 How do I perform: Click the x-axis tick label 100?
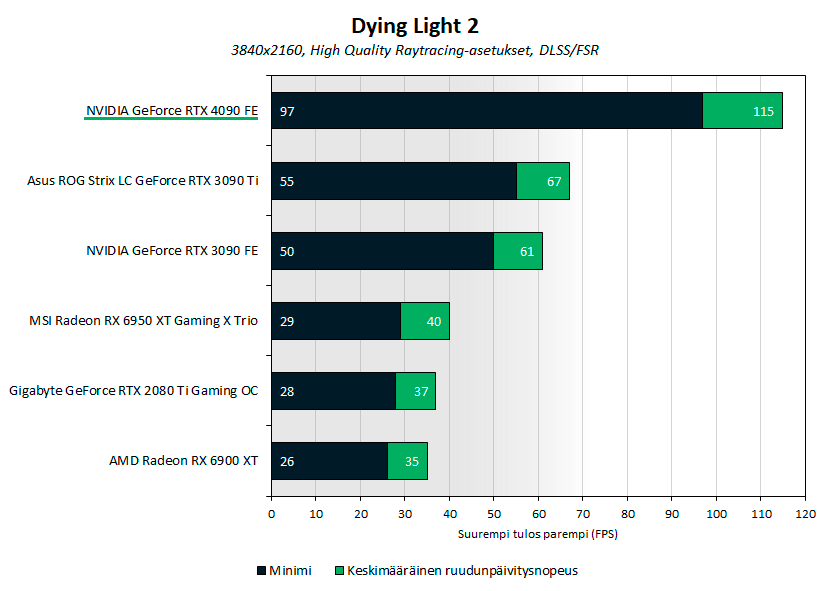tap(716, 514)
